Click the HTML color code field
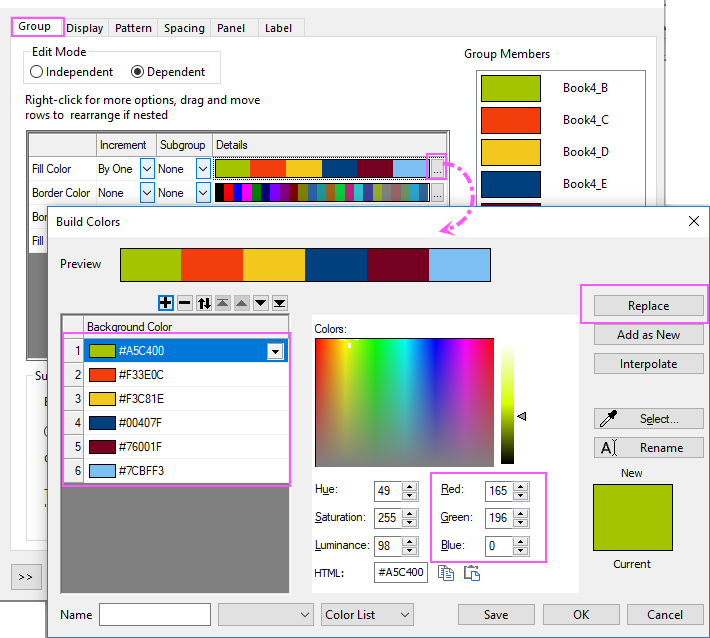710x638 pixels. (401, 572)
